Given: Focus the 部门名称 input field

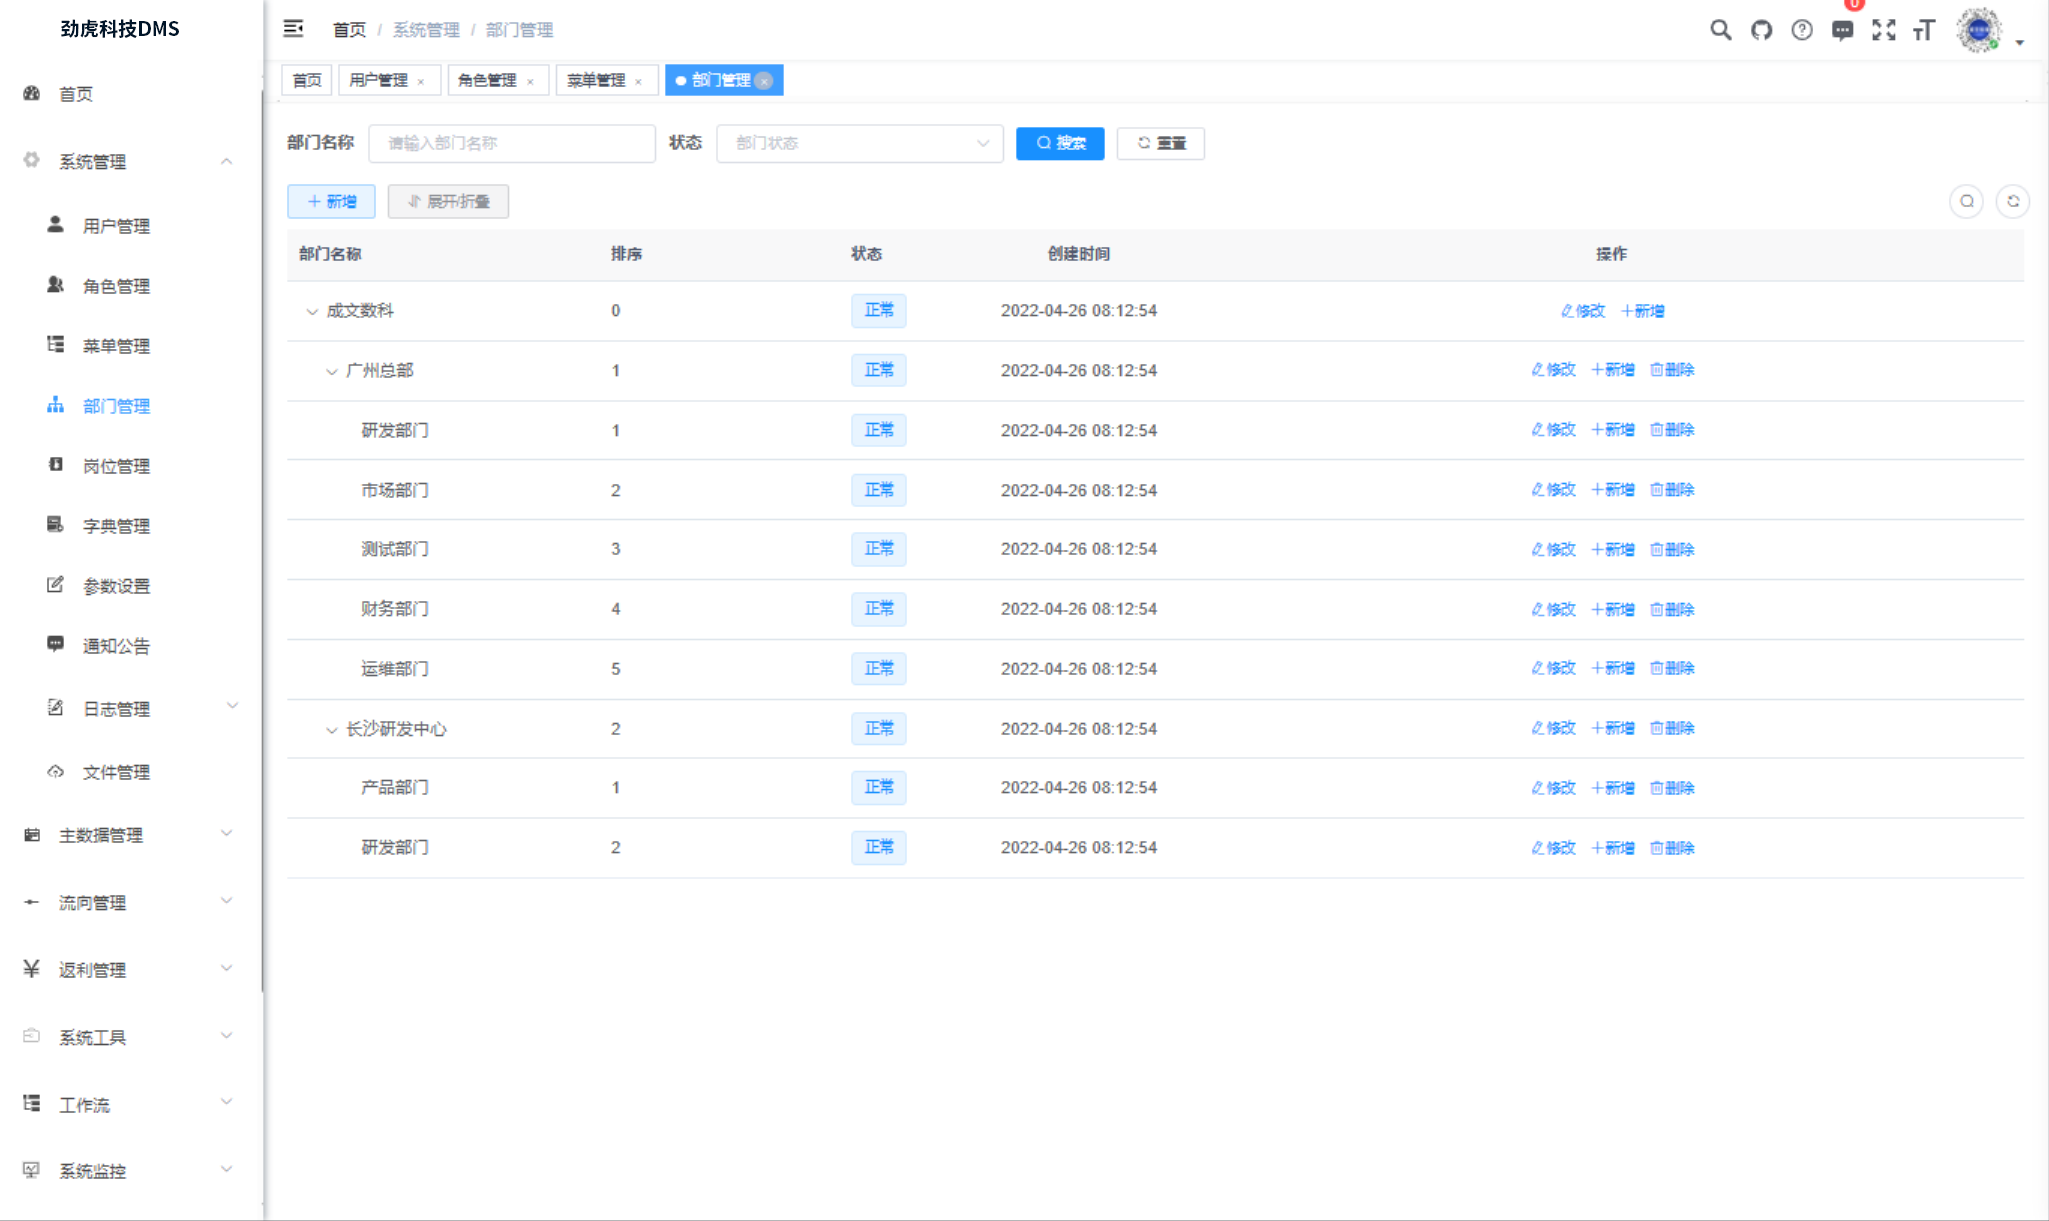Looking at the screenshot, I should click(x=512, y=143).
